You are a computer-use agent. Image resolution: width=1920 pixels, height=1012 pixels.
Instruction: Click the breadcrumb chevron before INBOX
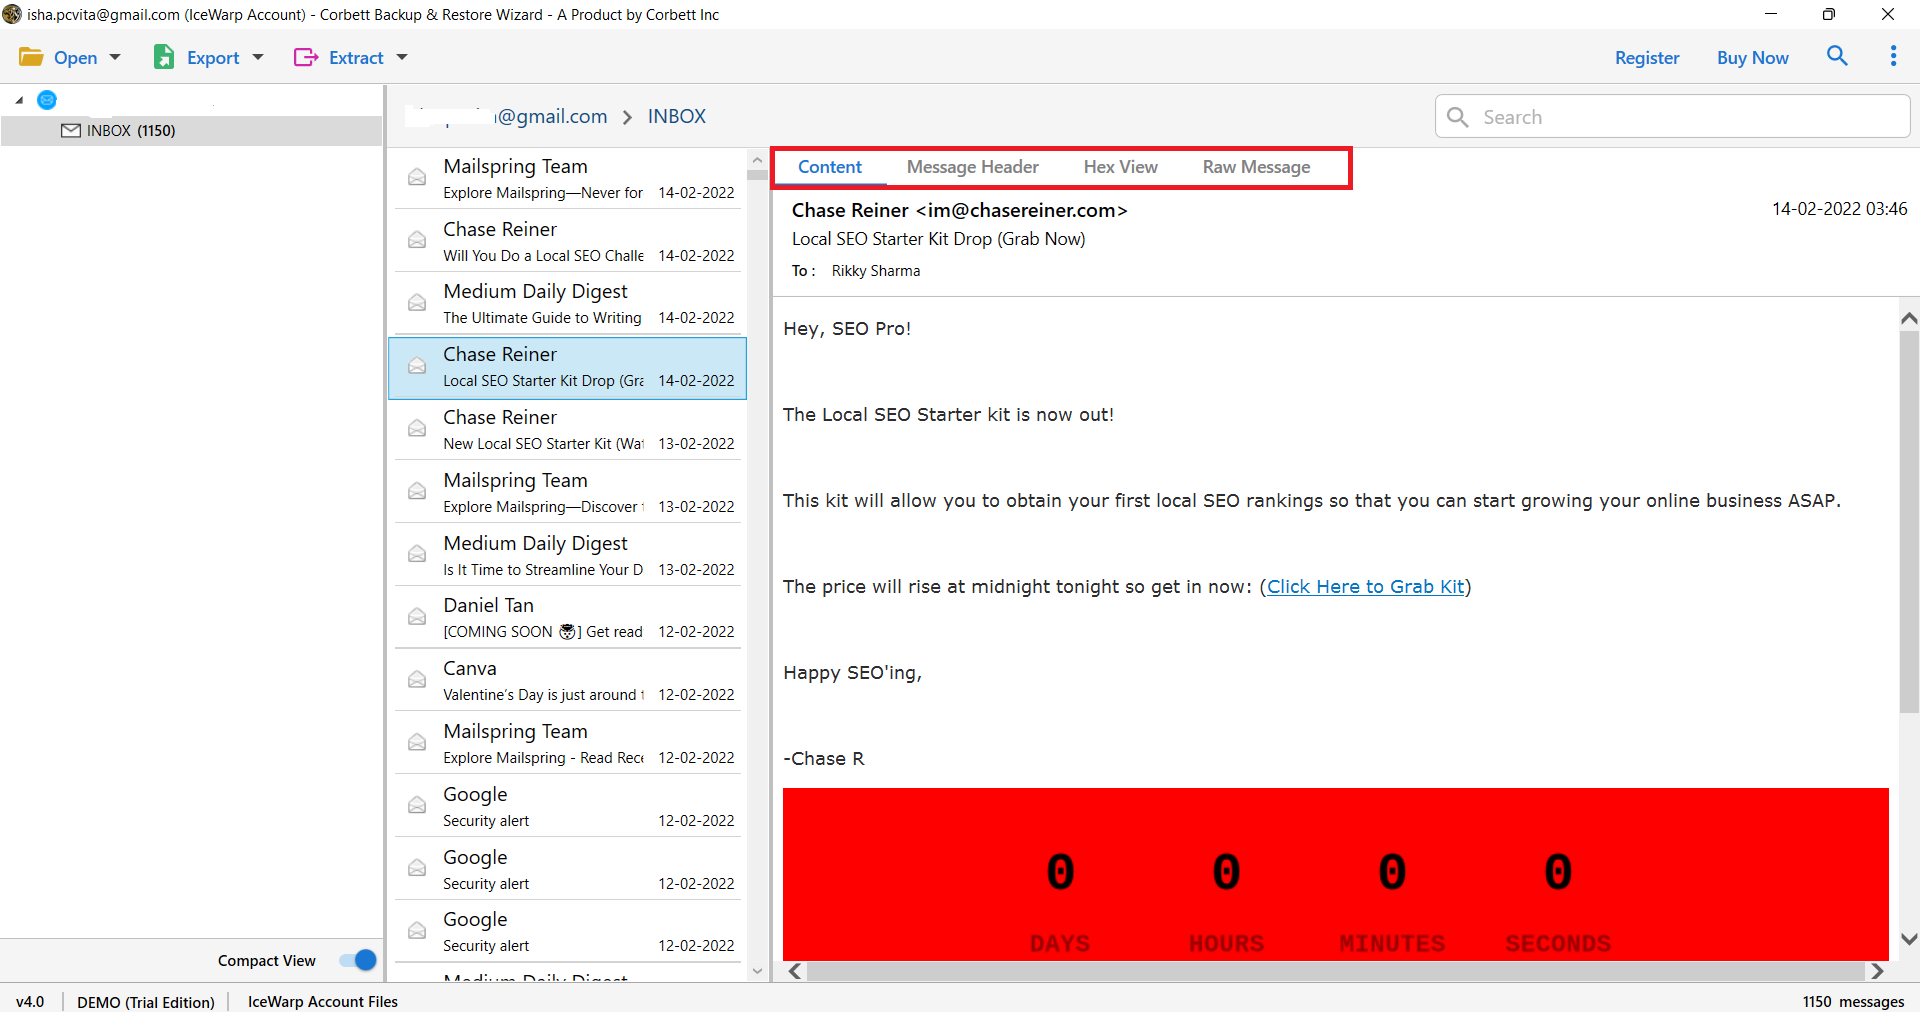[x=627, y=117]
